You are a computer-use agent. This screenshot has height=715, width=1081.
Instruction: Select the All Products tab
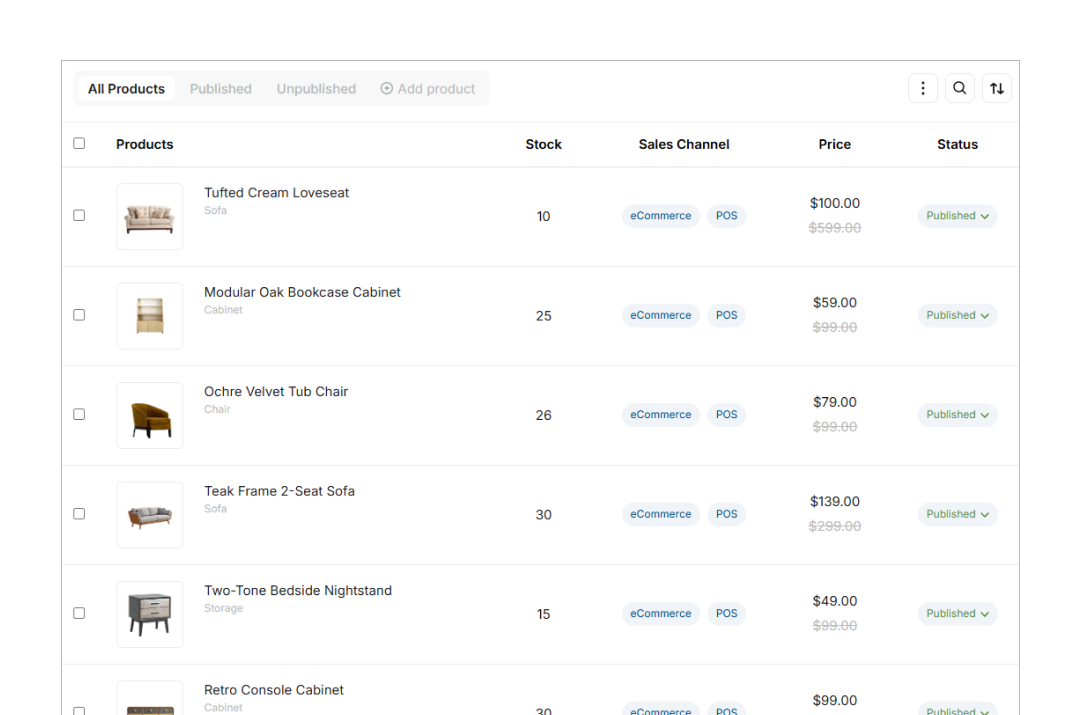126,89
